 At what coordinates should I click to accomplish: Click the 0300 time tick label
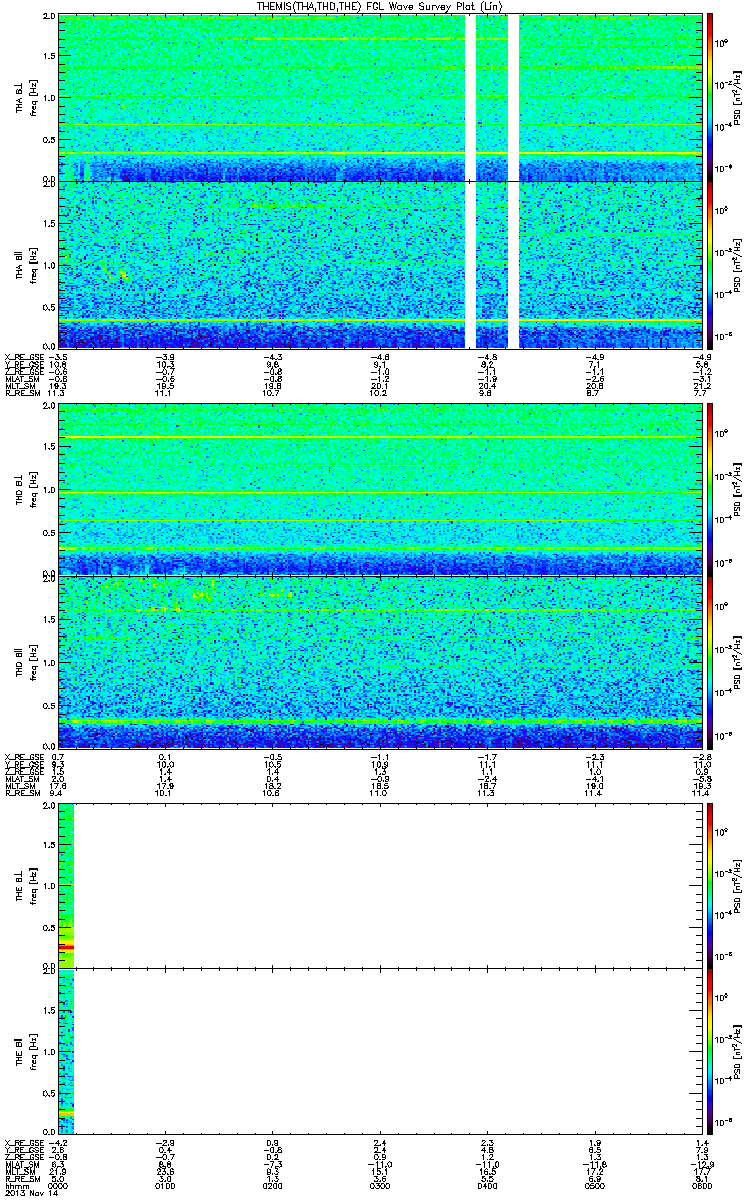coord(380,1185)
